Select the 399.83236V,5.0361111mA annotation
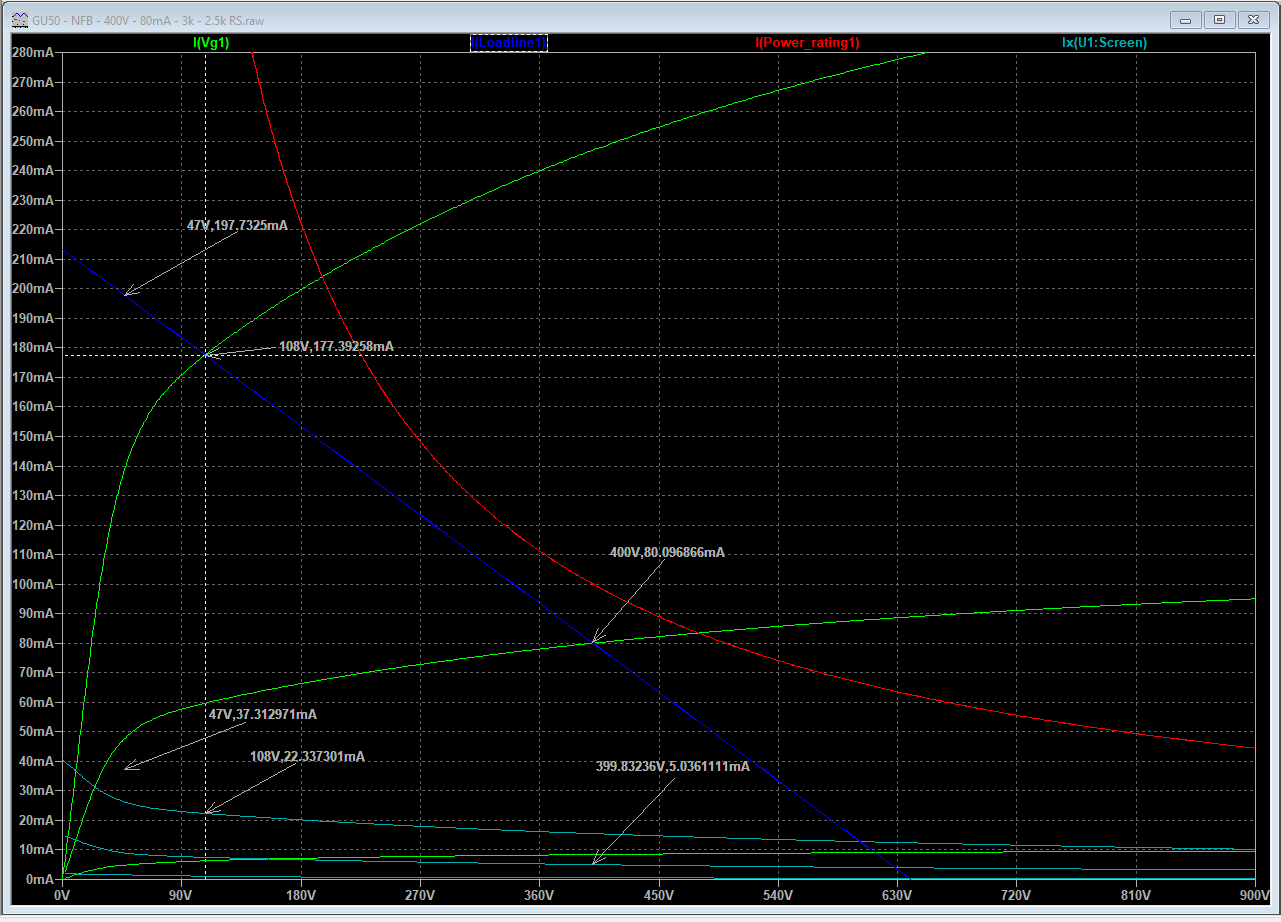The image size is (1281, 922). pyautogui.click(x=672, y=766)
